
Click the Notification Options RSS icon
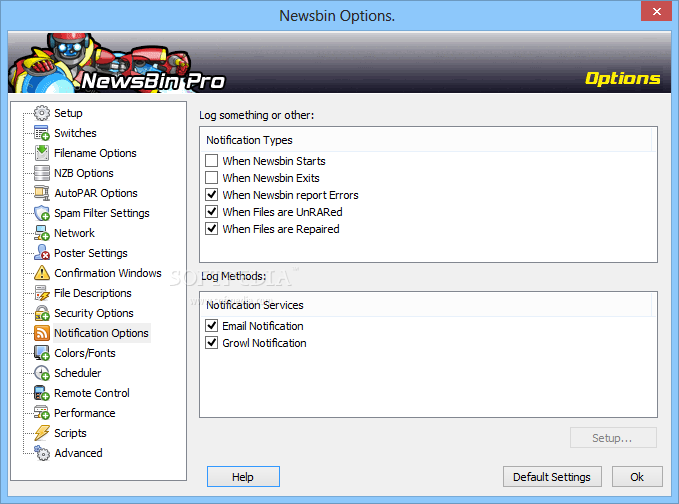(42, 333)
